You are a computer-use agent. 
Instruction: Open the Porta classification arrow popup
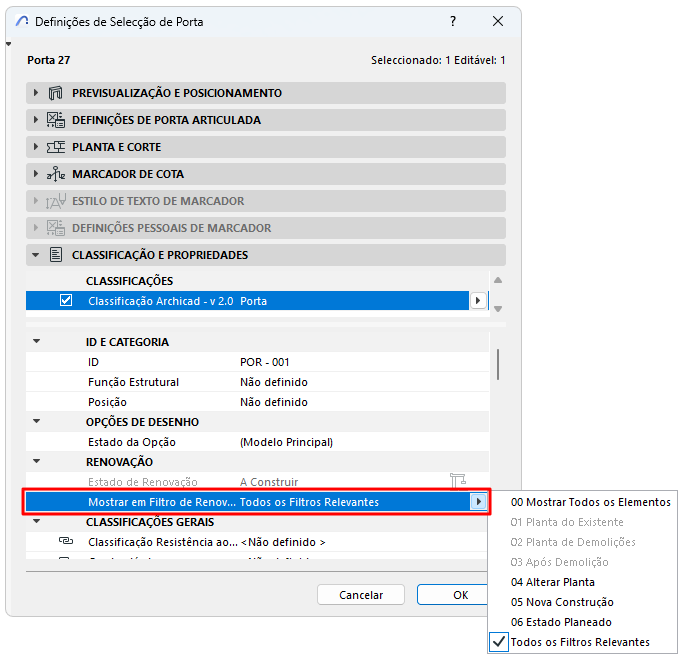tap(478, 301)
